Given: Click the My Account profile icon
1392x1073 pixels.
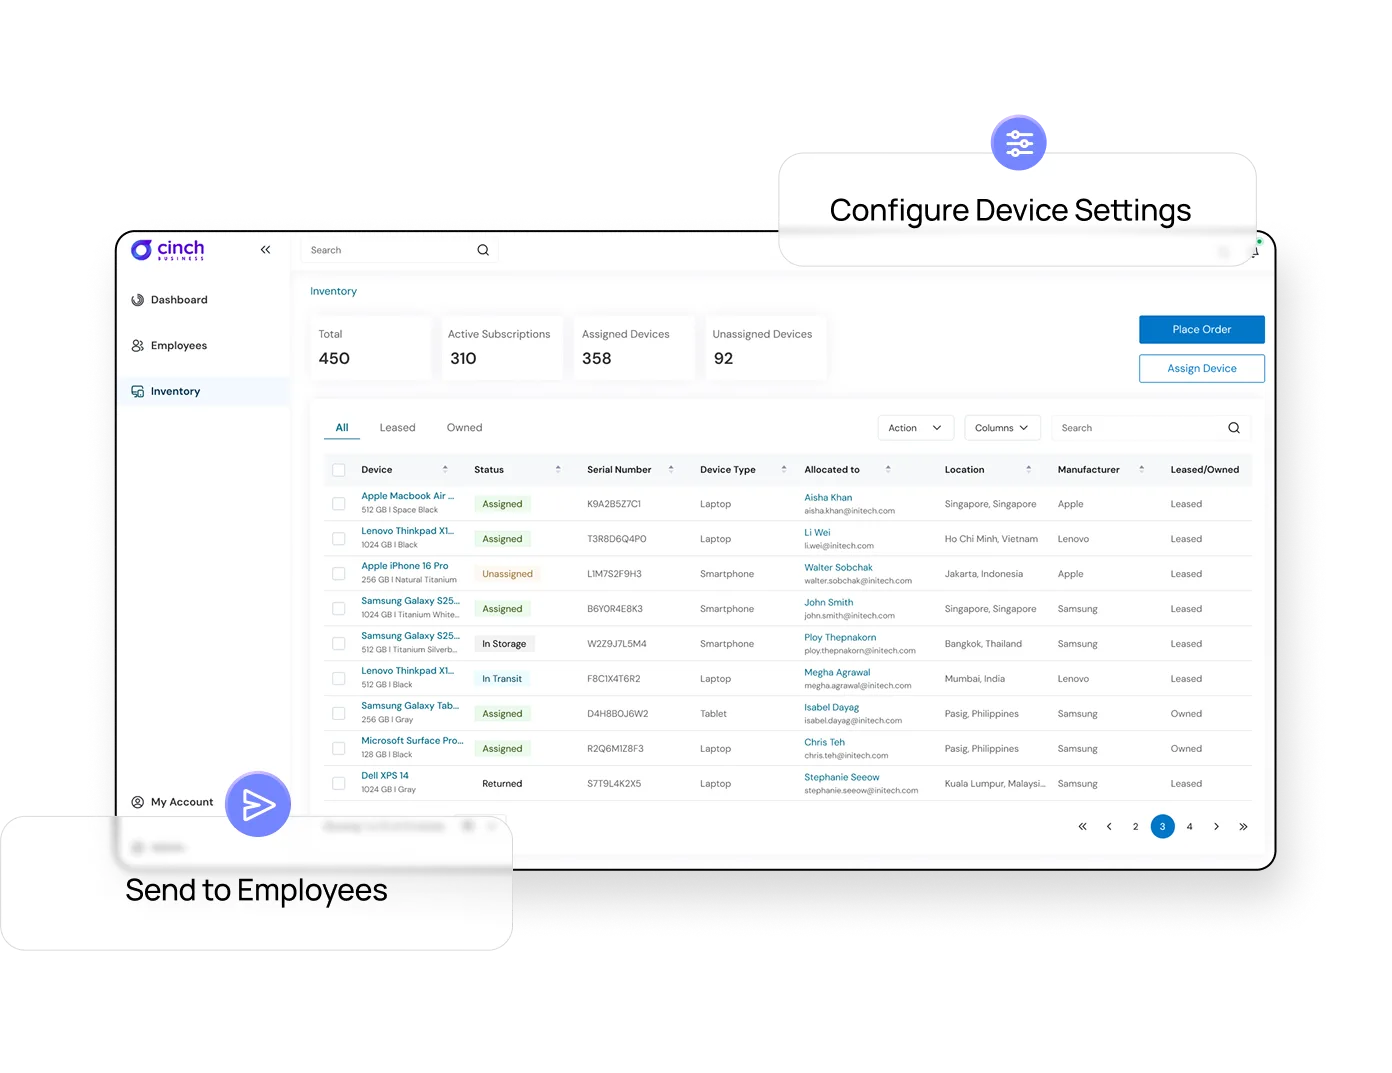Looking at the screenshot, I should (138, 802).
